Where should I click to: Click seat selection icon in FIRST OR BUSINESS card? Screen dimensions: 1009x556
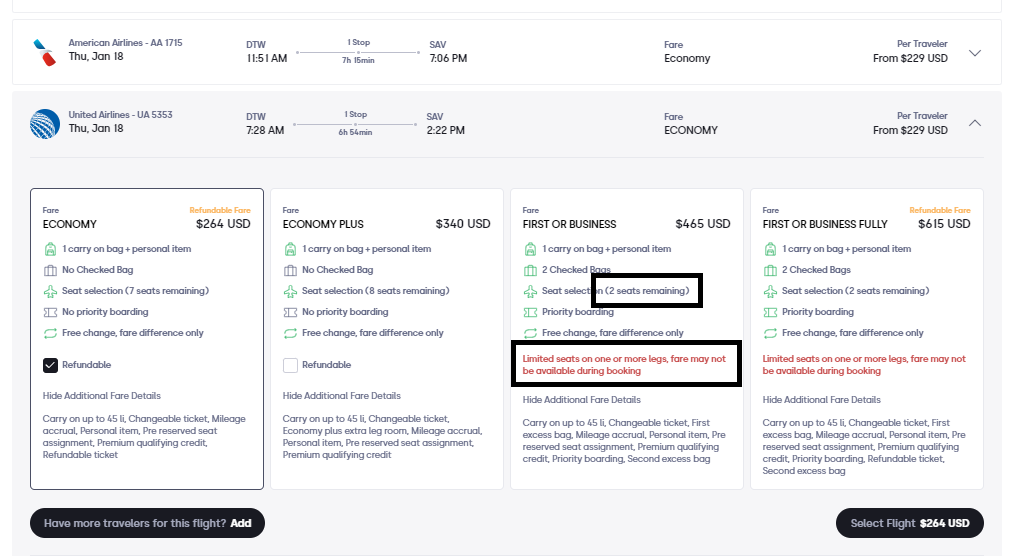tap(530, 292)
